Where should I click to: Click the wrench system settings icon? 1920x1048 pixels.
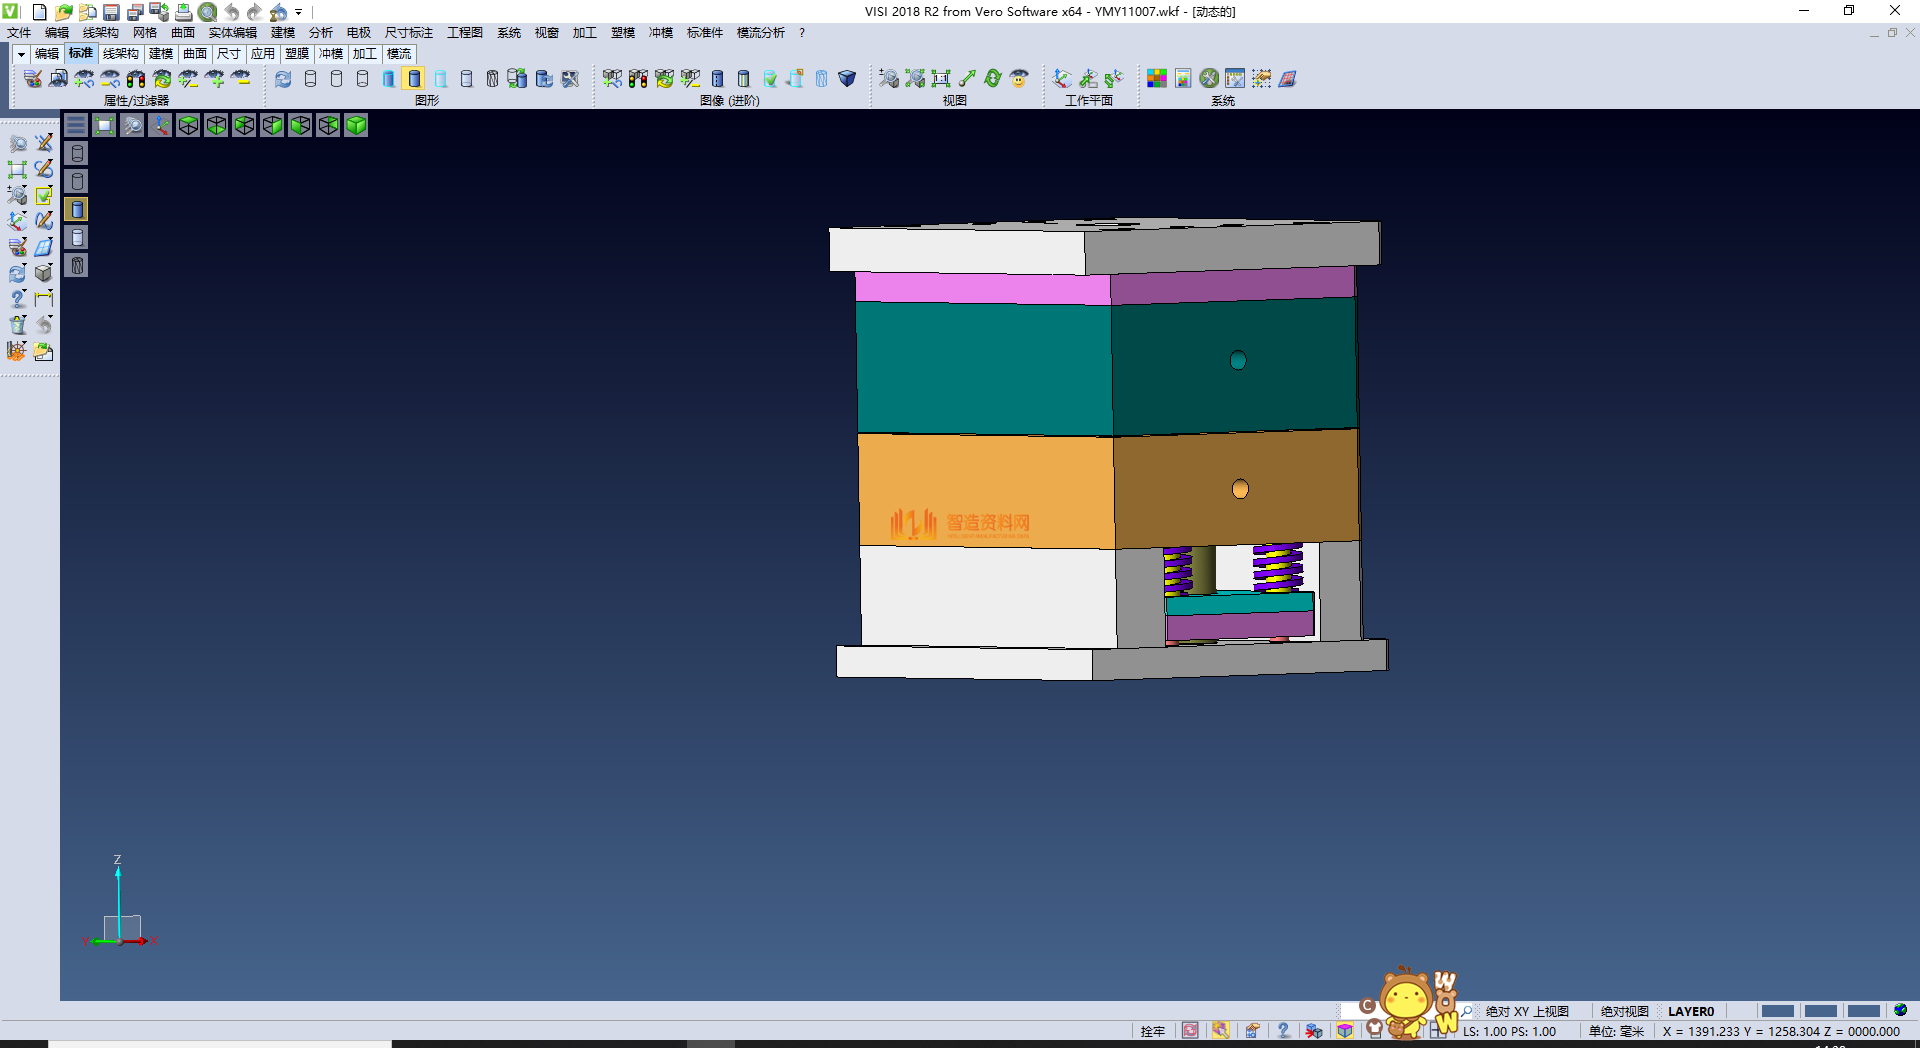pos(1209,79)
